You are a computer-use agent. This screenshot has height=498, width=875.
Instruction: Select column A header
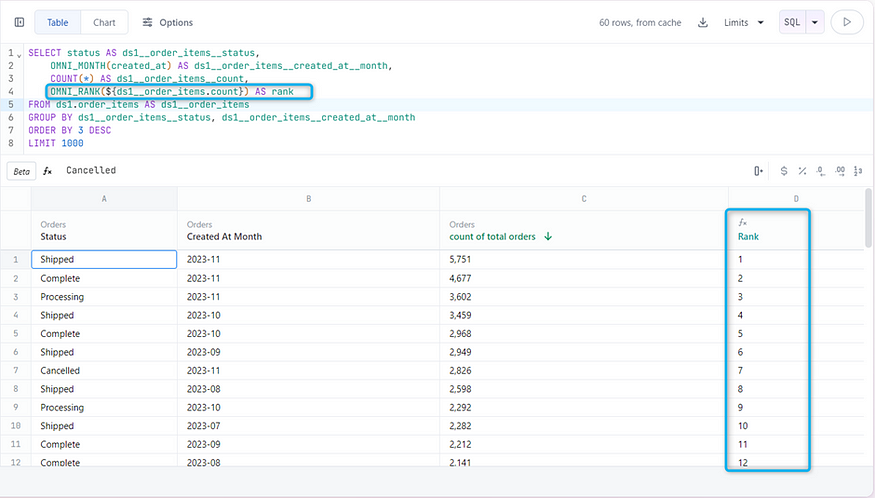[x=104, y=199]
